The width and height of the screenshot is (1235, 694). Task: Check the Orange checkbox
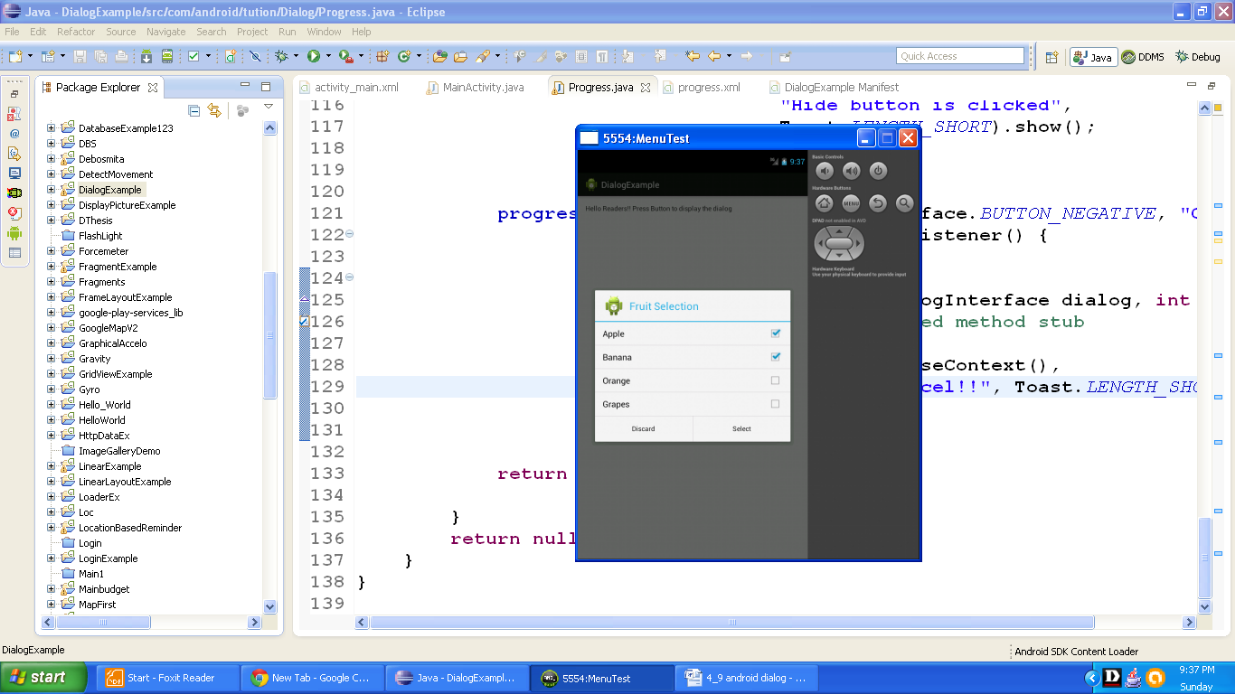coord(775,380)
